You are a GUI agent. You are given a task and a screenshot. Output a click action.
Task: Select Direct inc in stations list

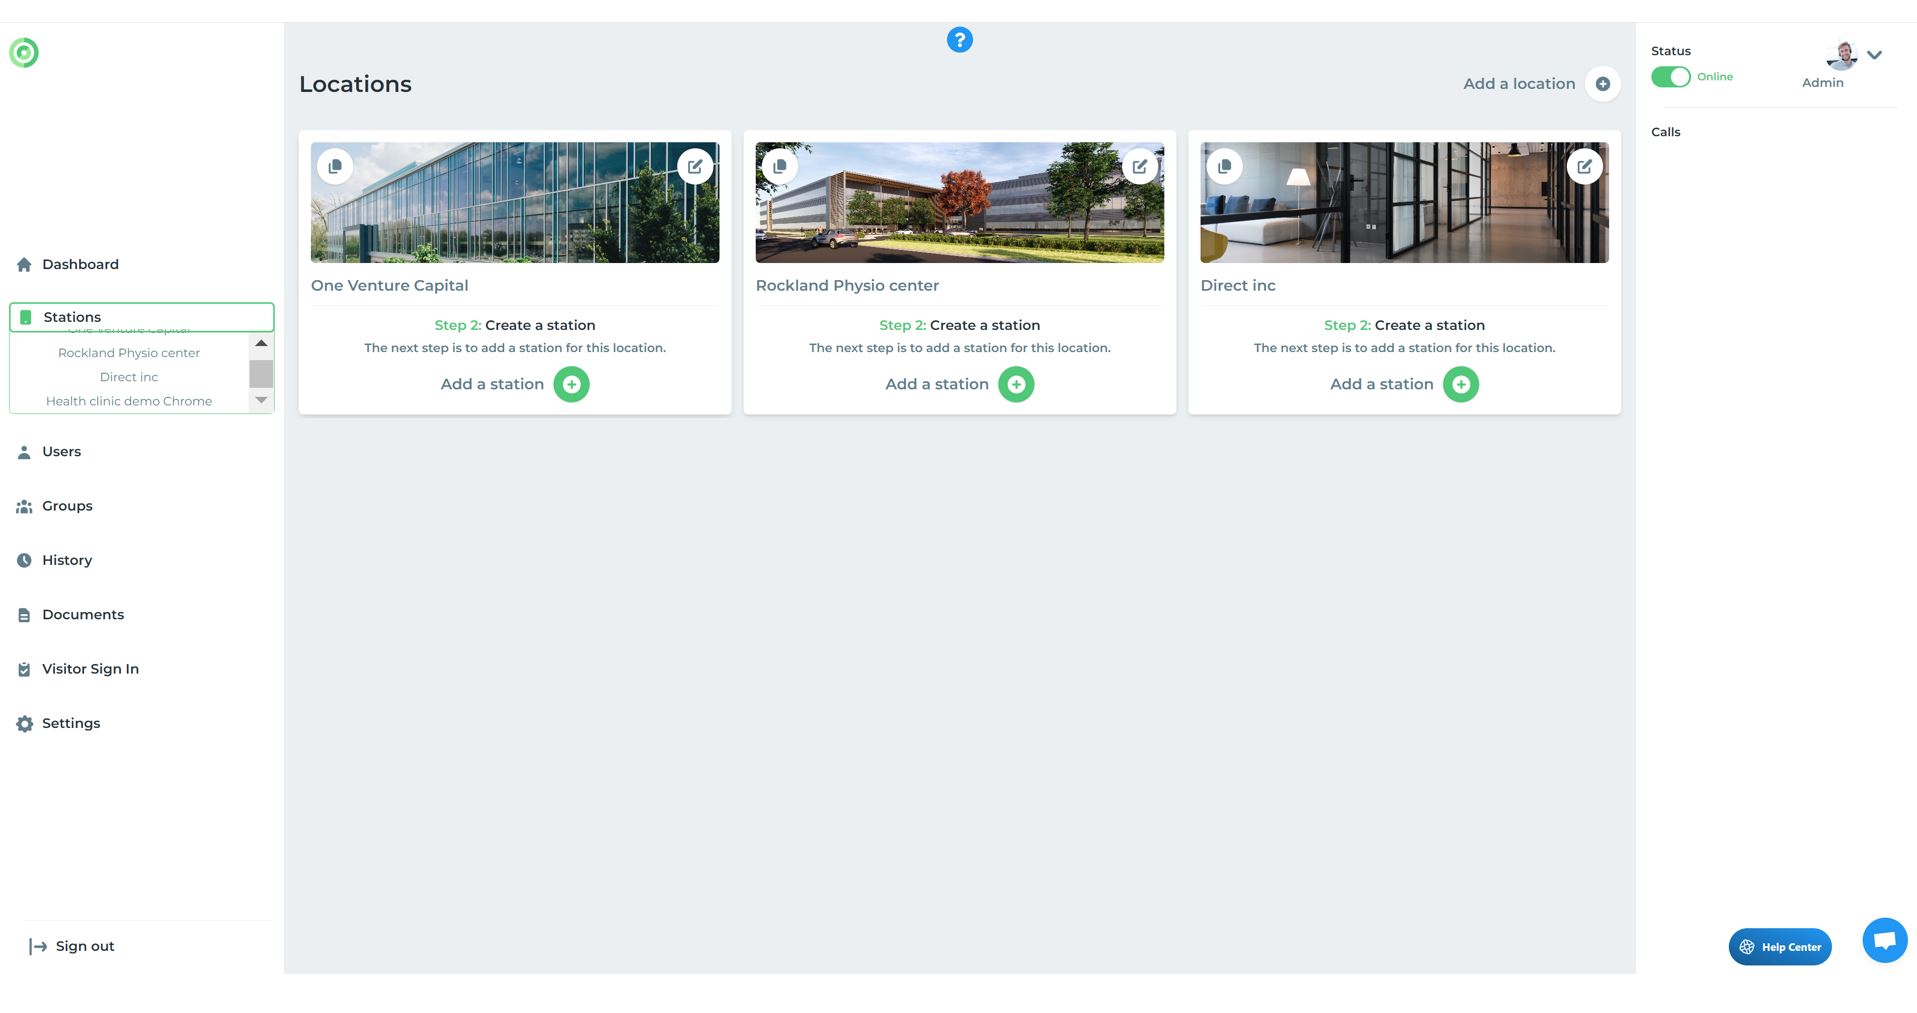tap(129, 377)
